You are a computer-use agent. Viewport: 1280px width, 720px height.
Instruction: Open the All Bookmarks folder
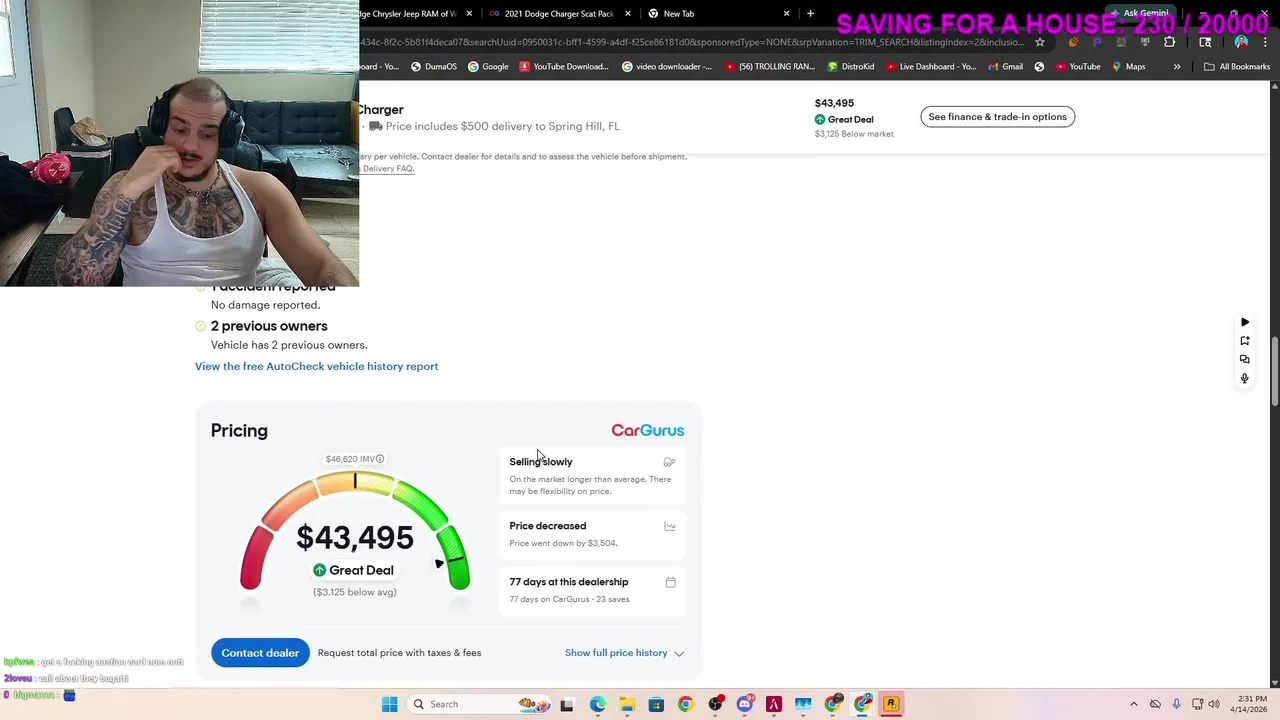[1237, 67]
